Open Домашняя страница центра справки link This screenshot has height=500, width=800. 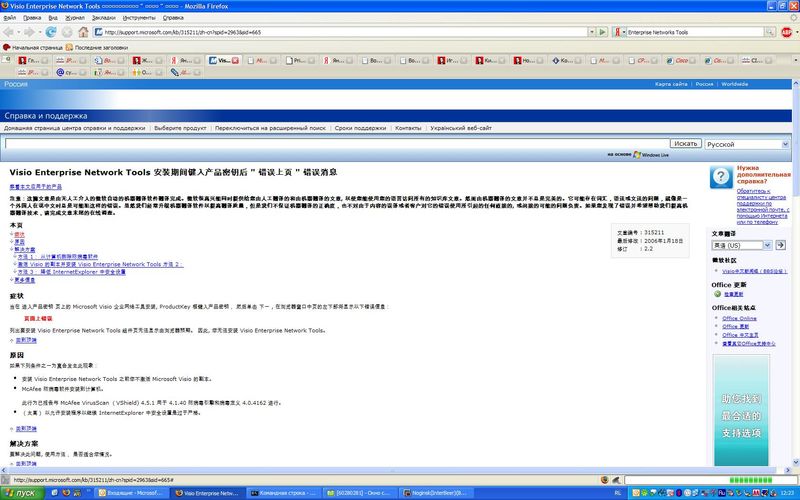[x=74, y=128]
